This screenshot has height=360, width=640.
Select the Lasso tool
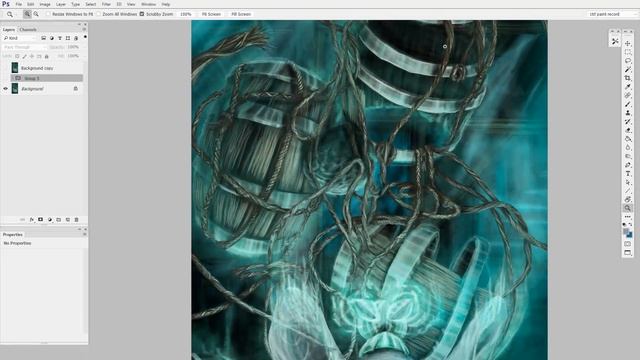point(627,61)
